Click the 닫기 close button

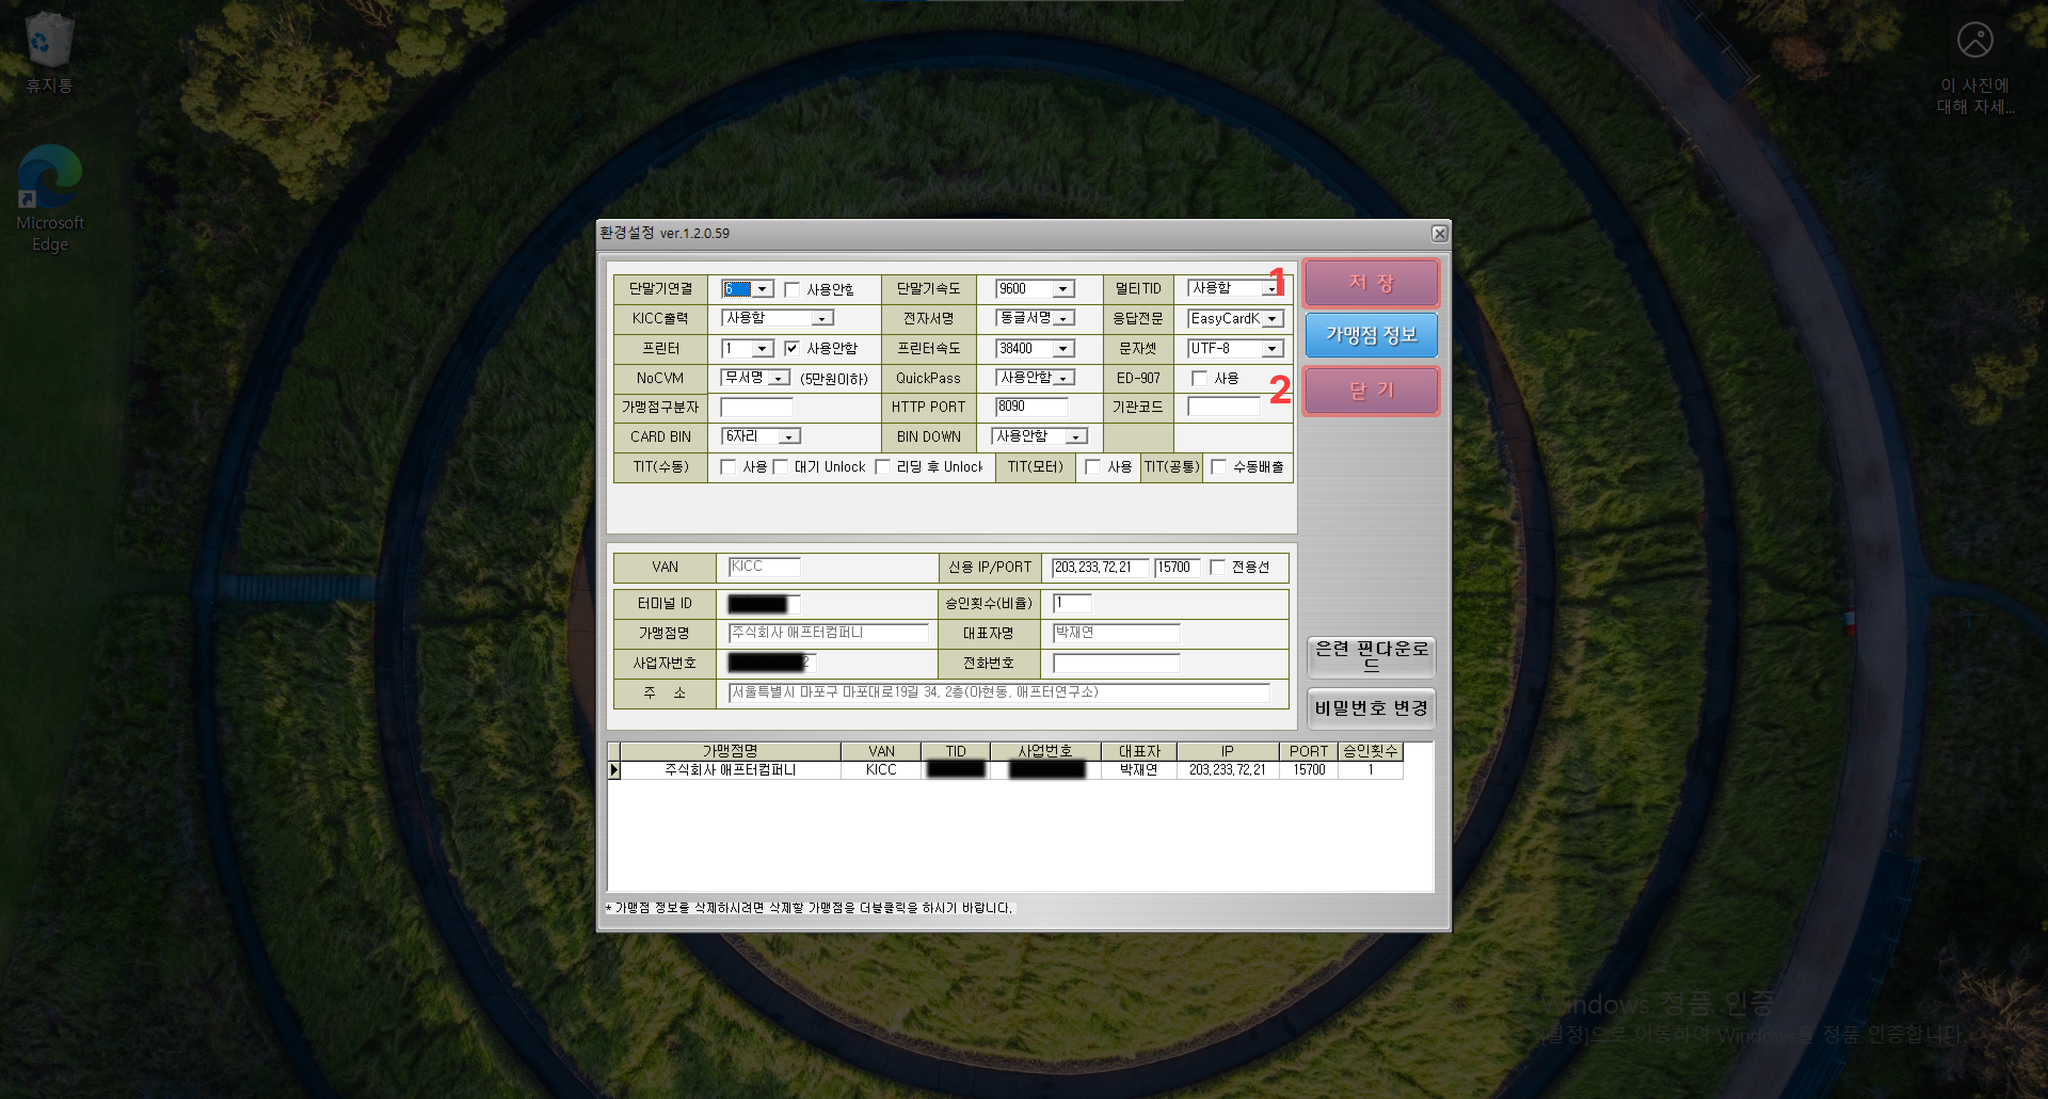(1371, 390)
